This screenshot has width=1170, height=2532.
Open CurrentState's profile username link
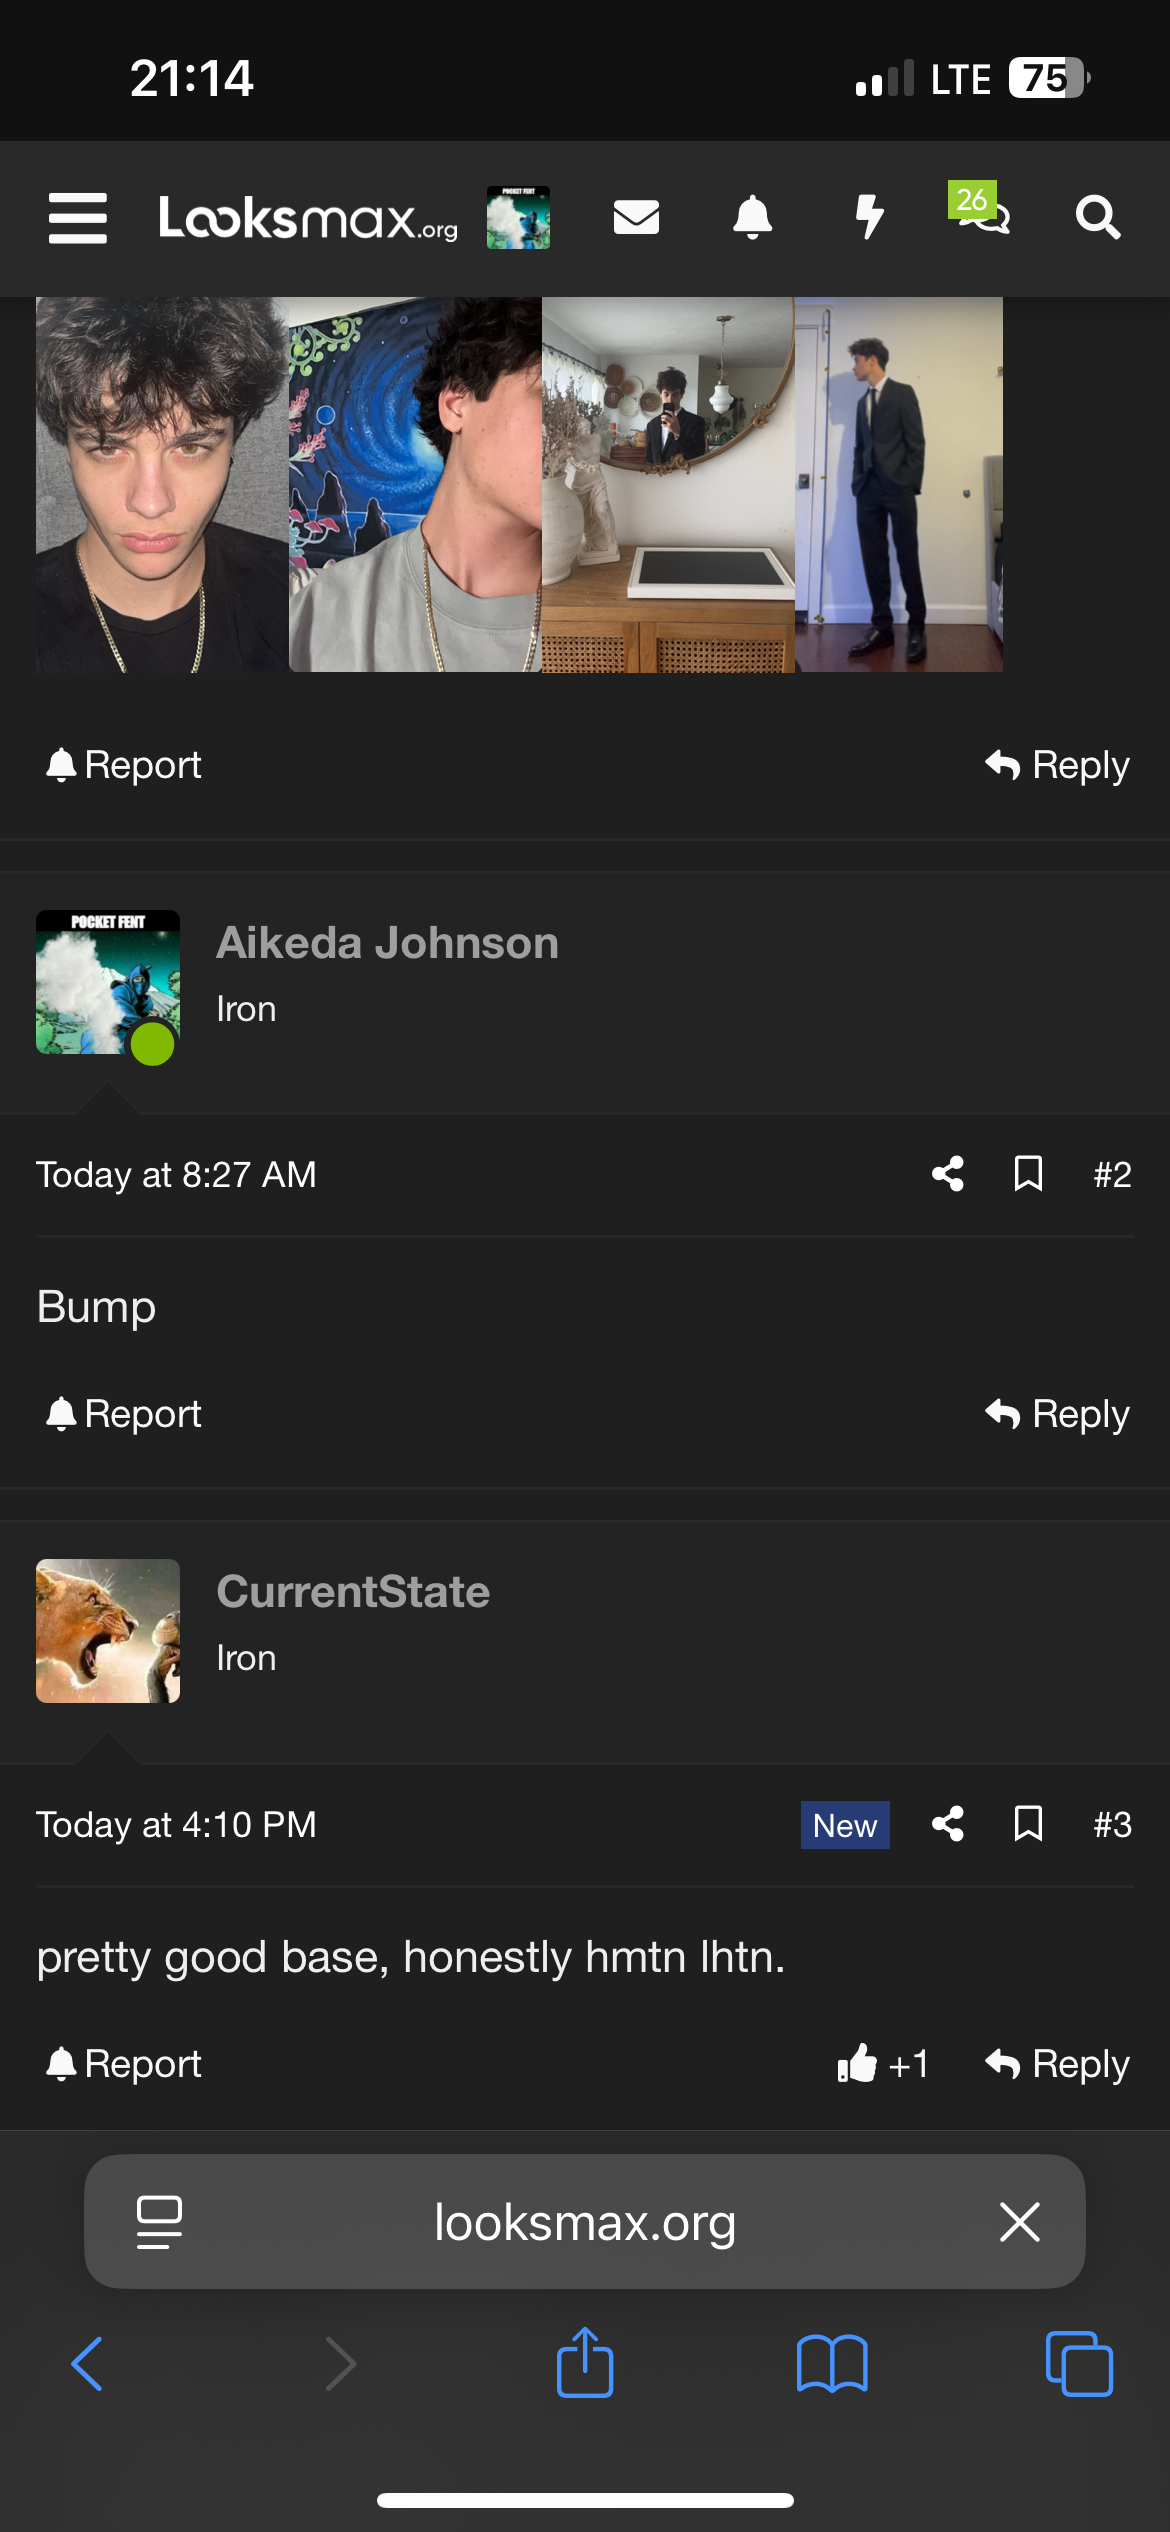point(353,1592)
